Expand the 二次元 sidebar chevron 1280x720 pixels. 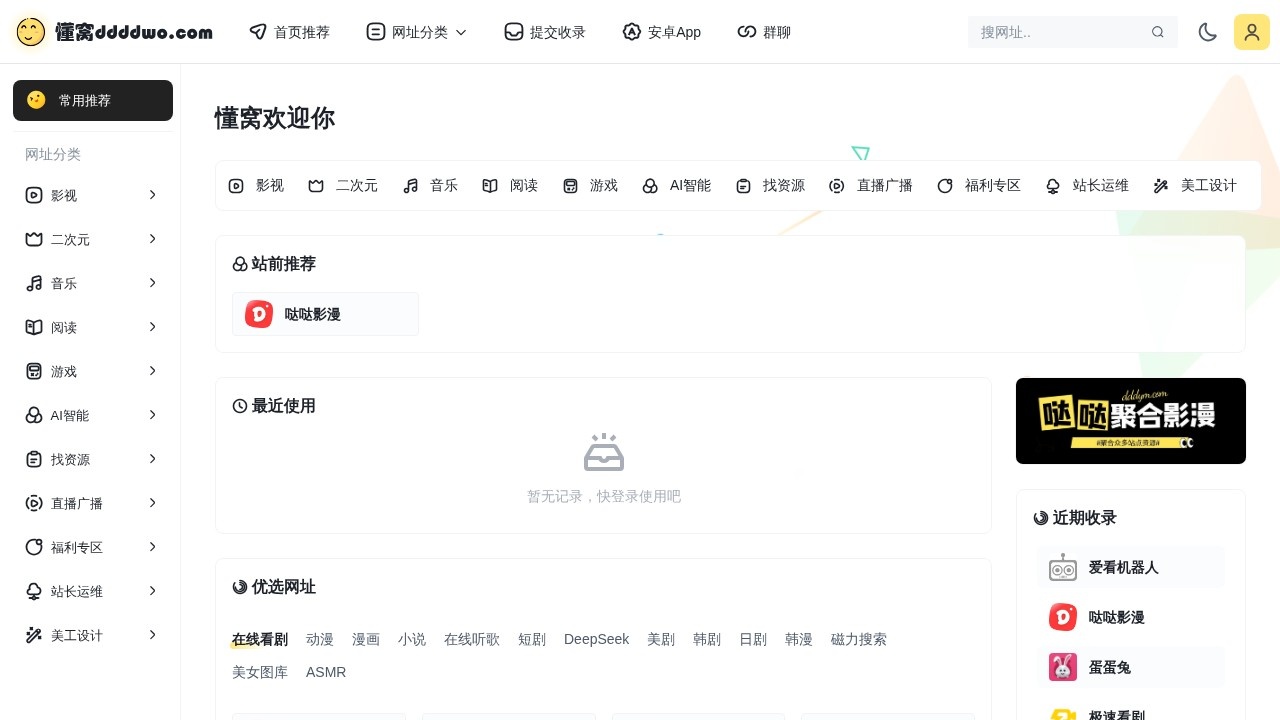pyautogui.click(x=153, y=239)
